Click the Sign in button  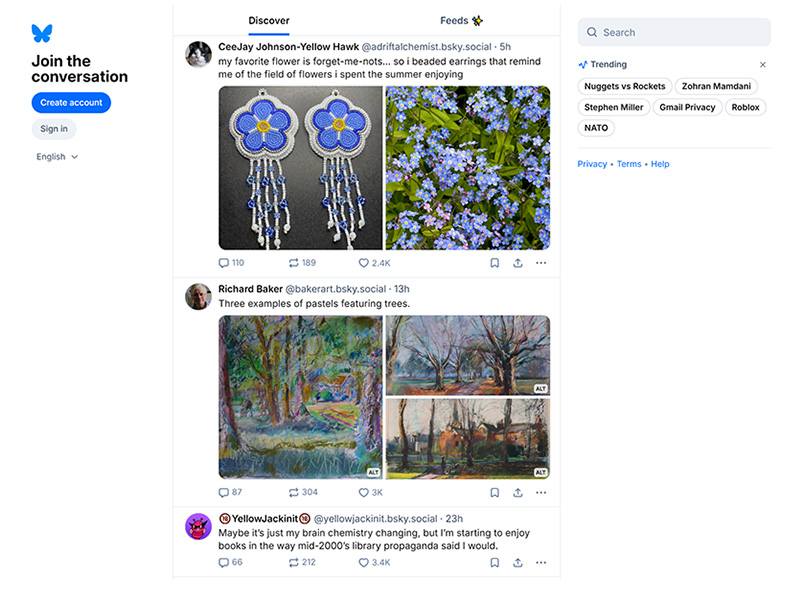pos(54,129)
